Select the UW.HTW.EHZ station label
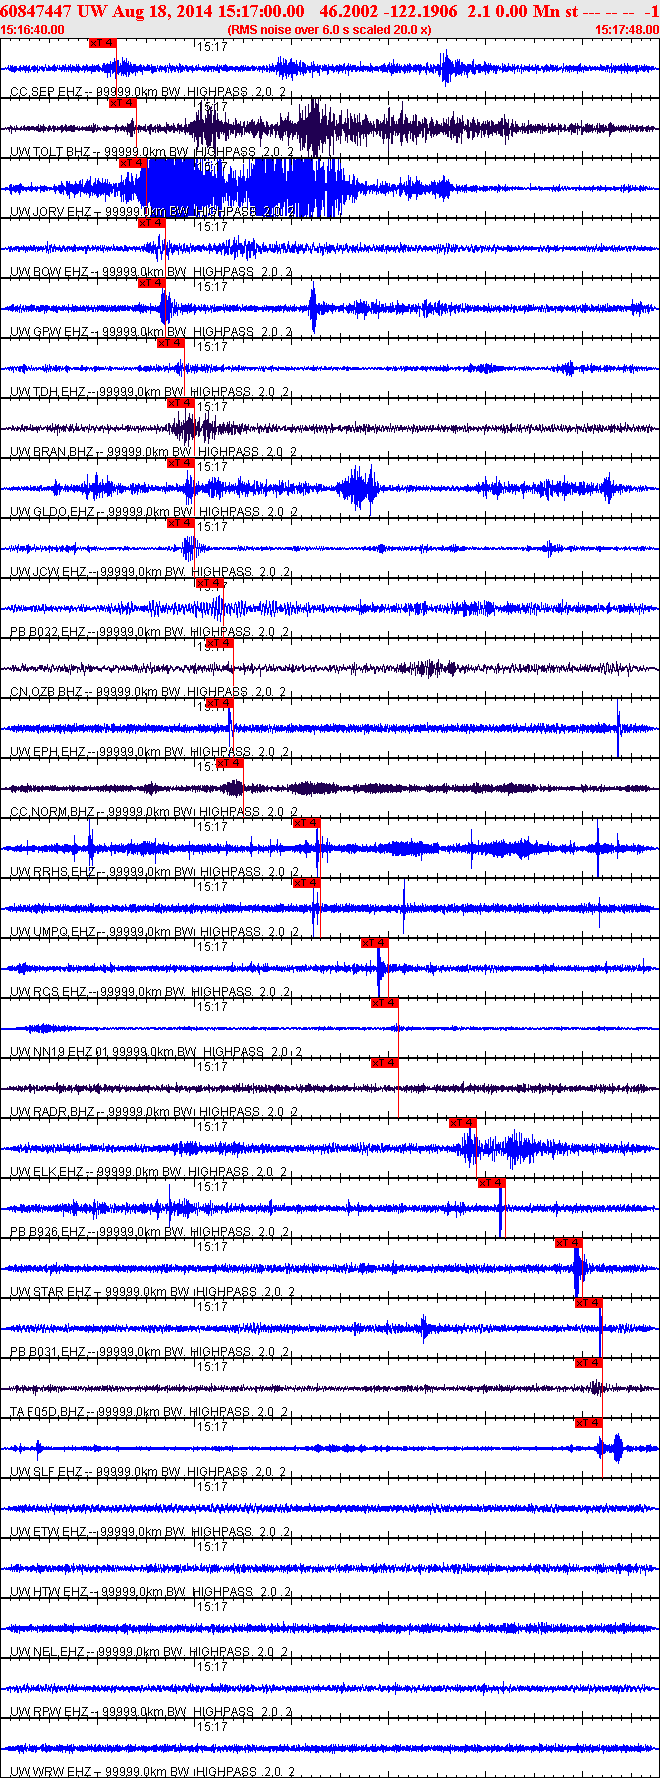Screen dimensions: 660x1778 (x=48, y=1592)
